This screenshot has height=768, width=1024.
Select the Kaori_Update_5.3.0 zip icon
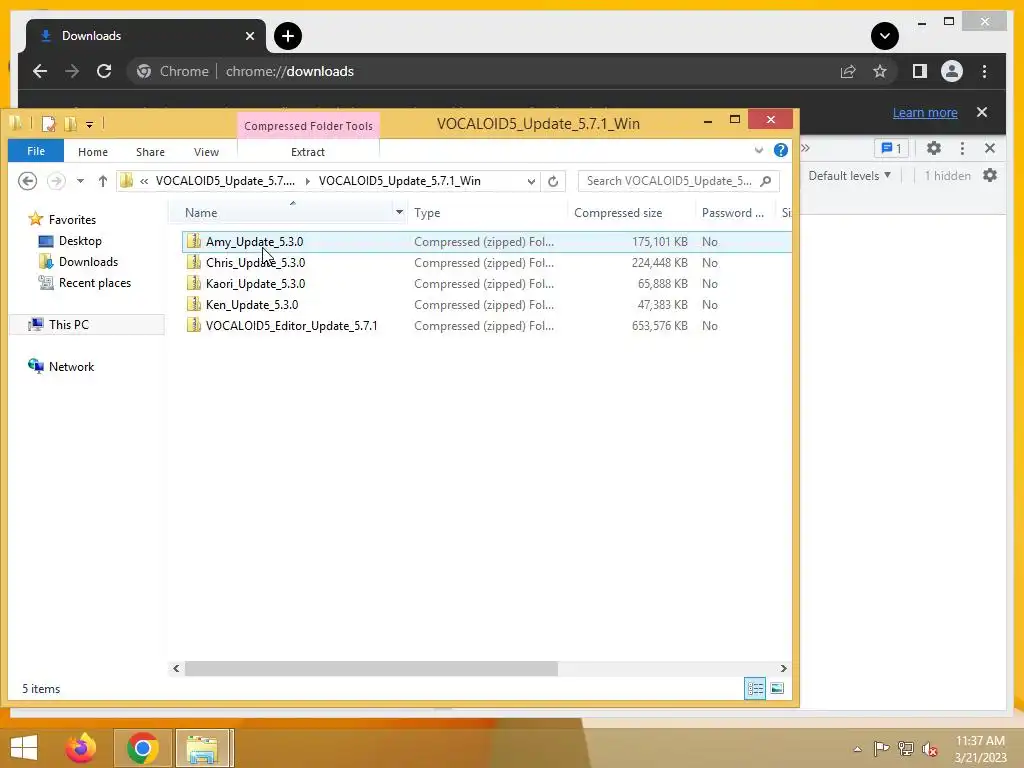coord(193,283)
